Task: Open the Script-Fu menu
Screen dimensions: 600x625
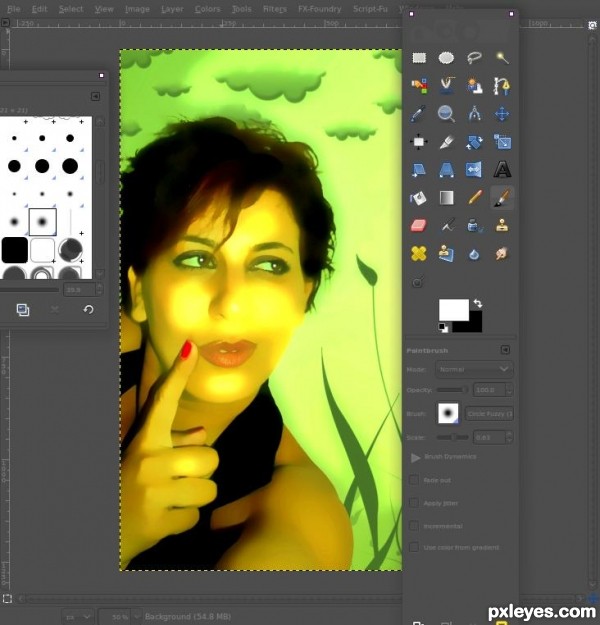Action: pyautogui.click(x=370, y=9)
